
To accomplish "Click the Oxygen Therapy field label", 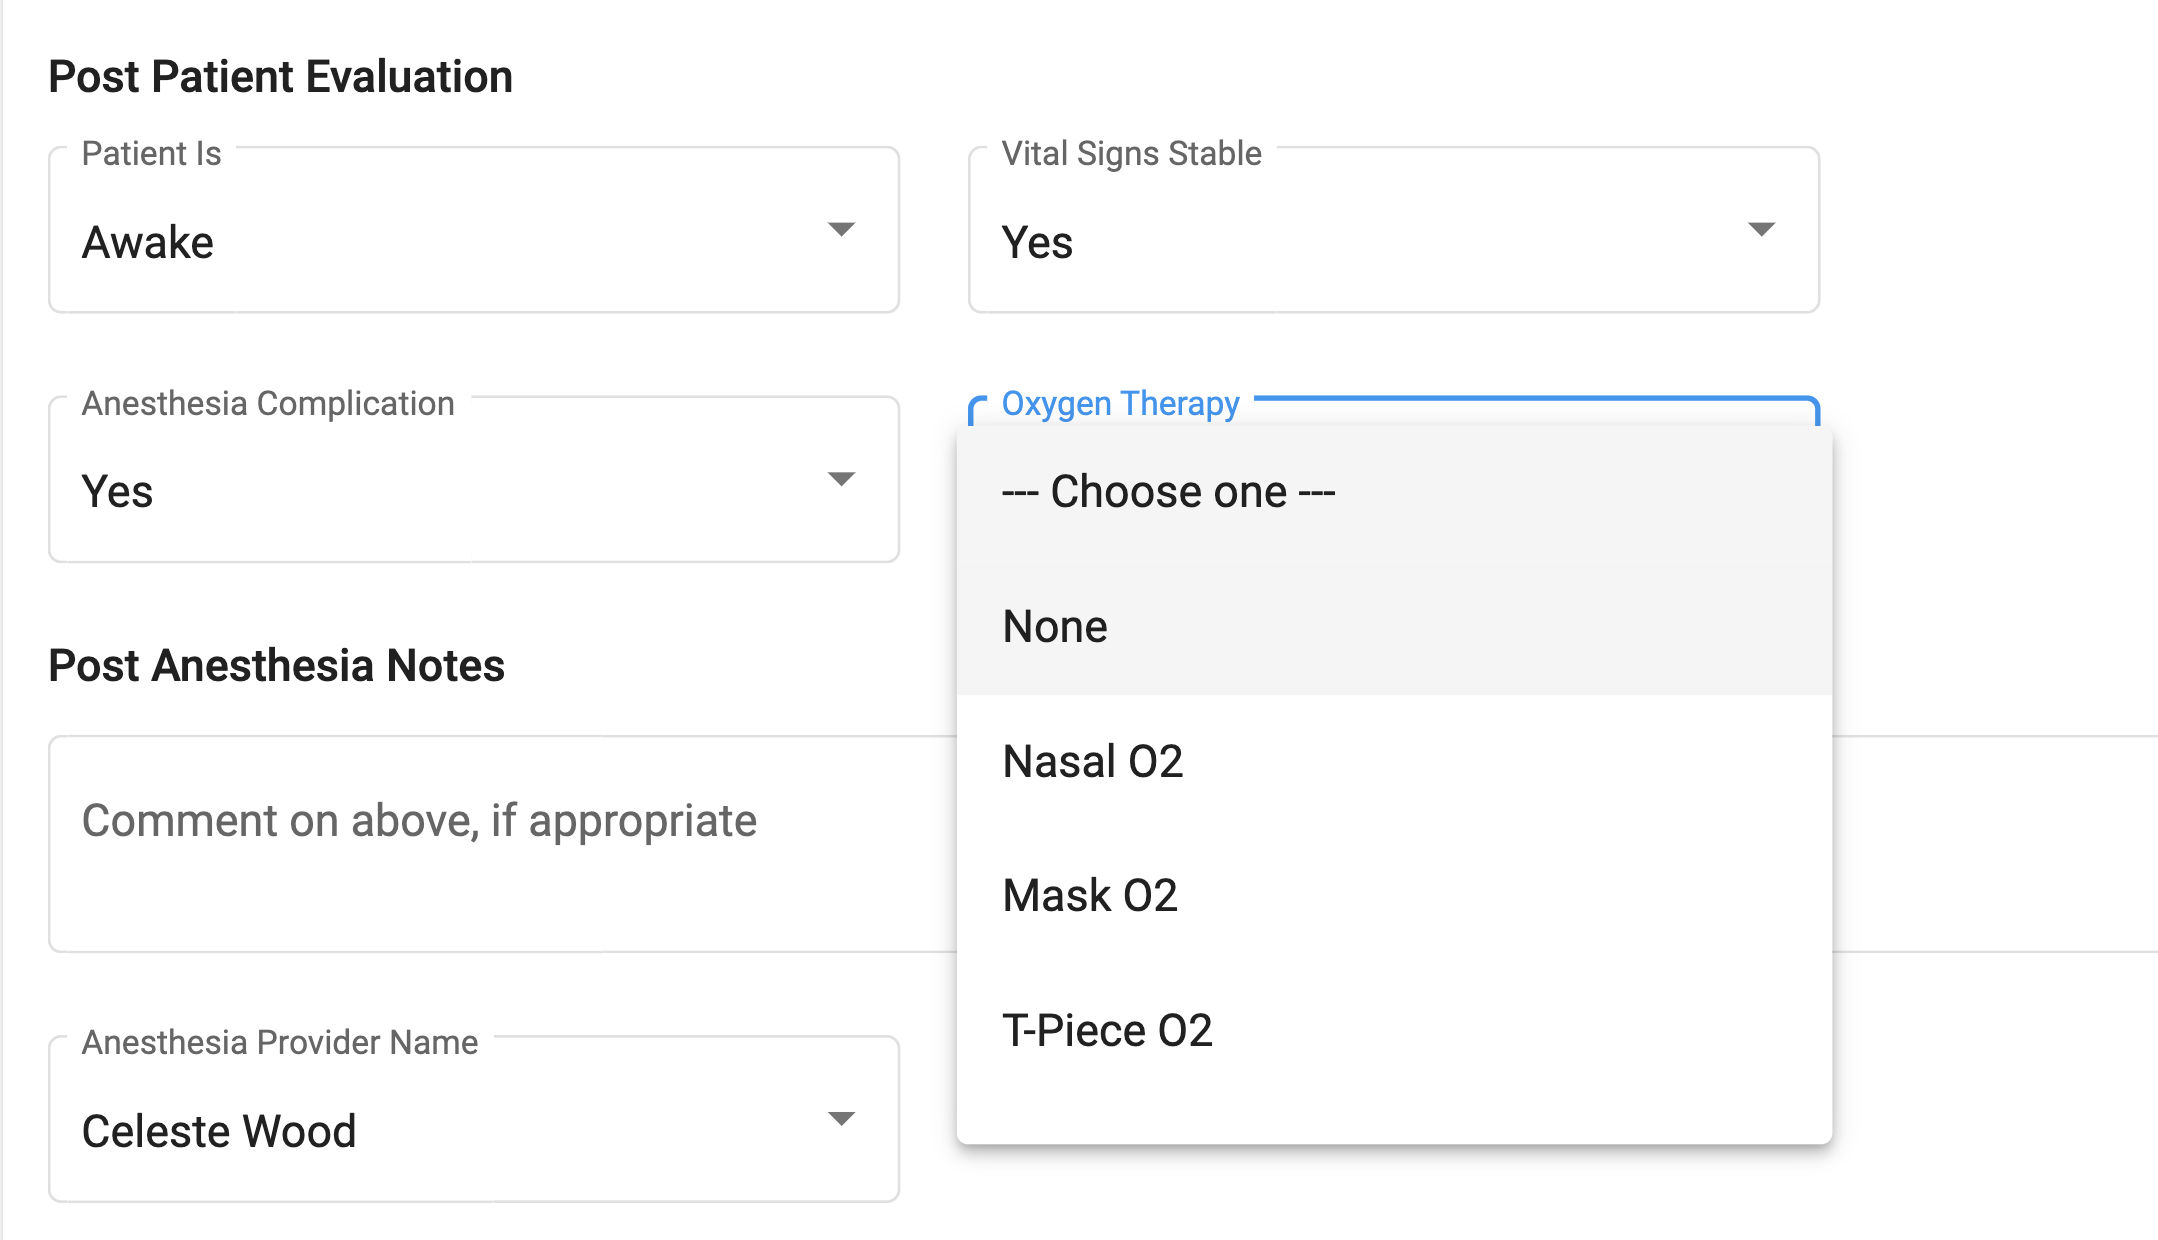I will [x=1120, y=404].
